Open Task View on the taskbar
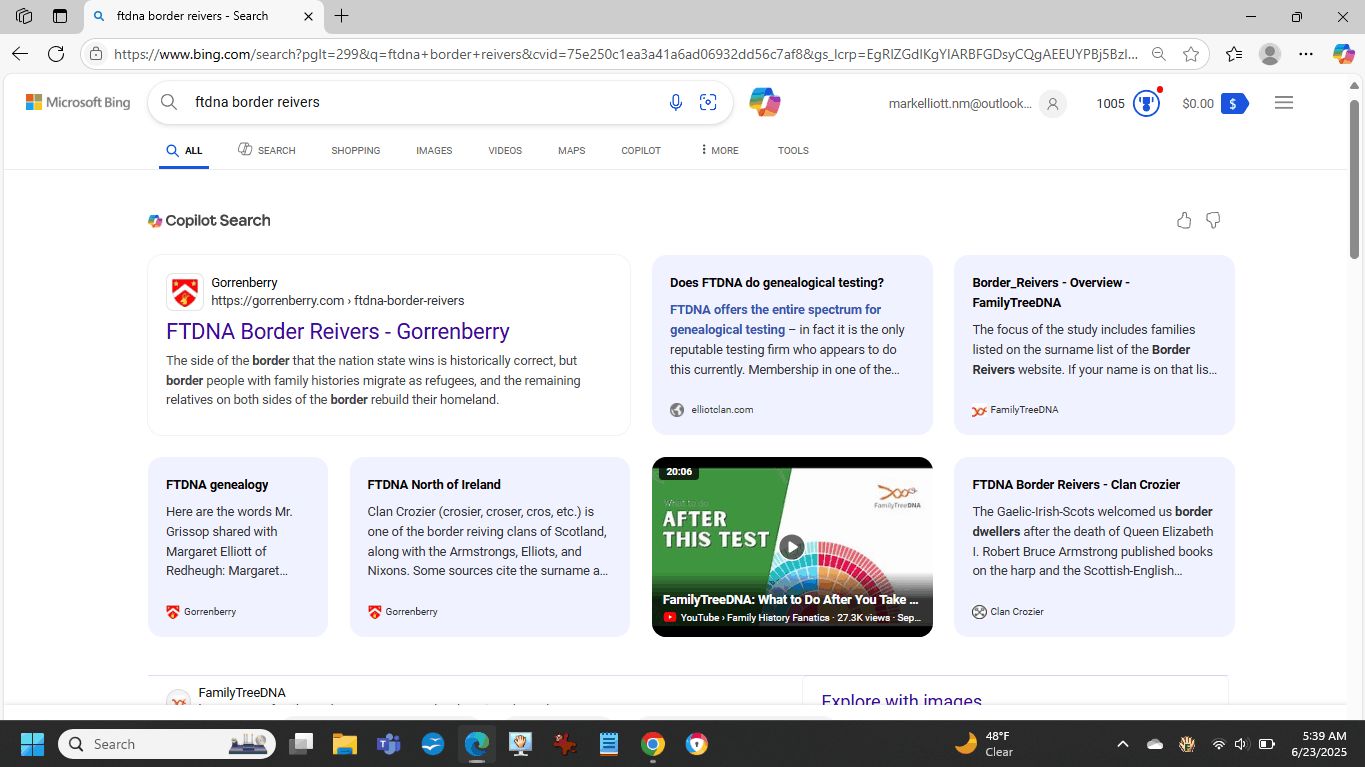The width and height of the screenshot is (1365, 767). point(301,744)
